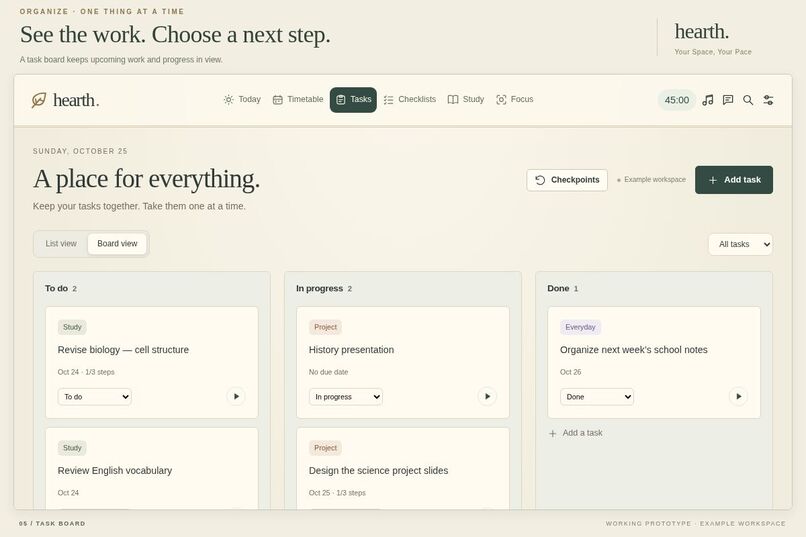Start focus on Organize school notes task
This screenshot has height=537, width=806.
(738, 396)
